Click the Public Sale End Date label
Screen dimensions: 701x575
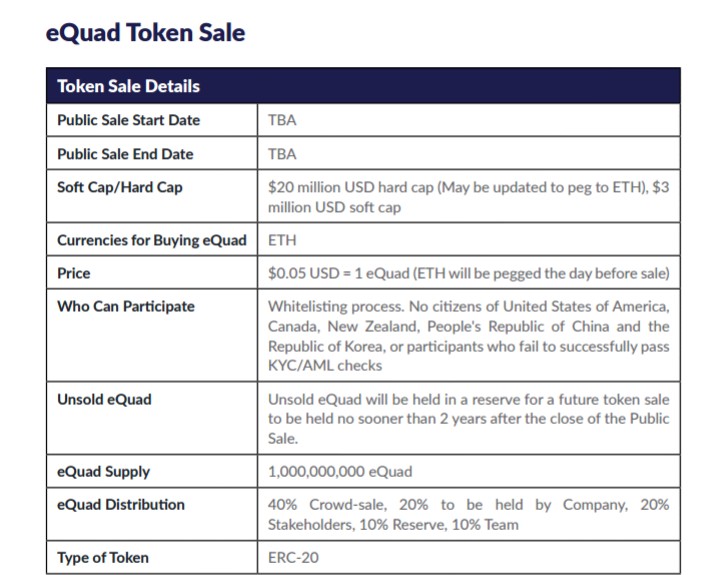coord(125,154)
